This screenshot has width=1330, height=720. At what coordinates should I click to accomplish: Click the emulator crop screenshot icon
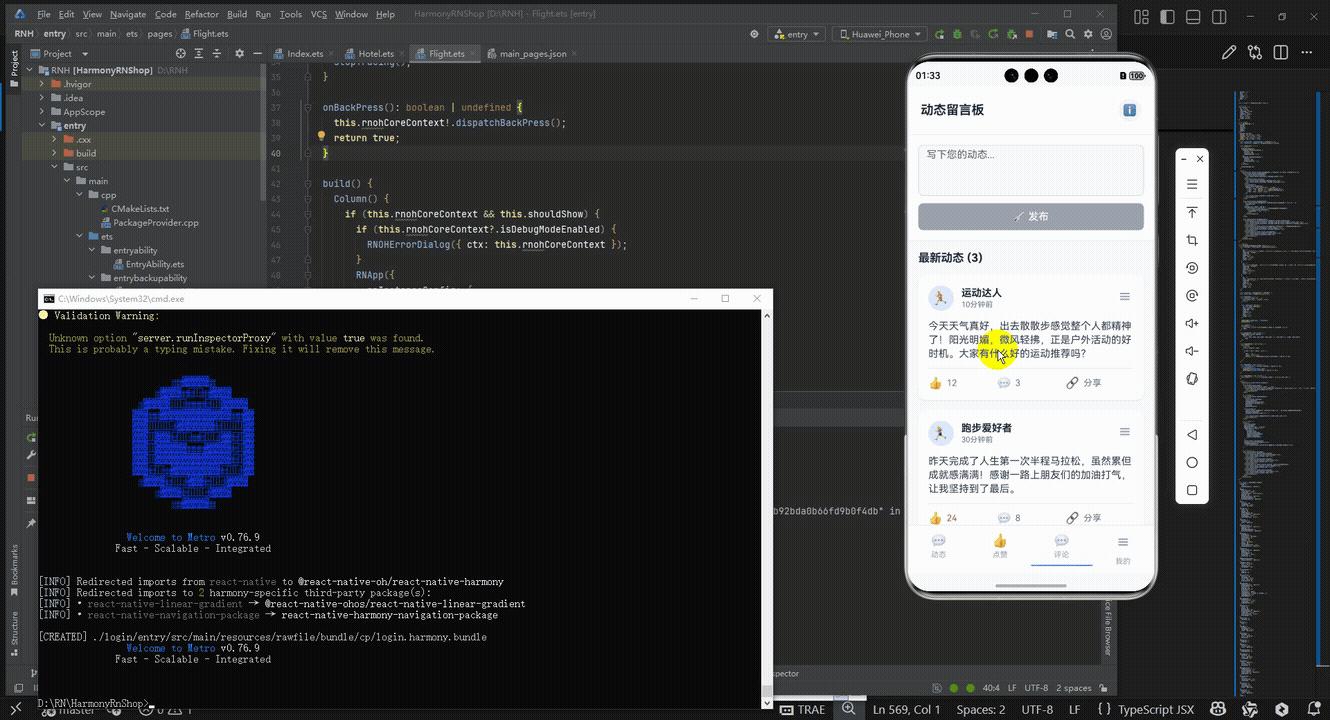tap(1191, 241)
